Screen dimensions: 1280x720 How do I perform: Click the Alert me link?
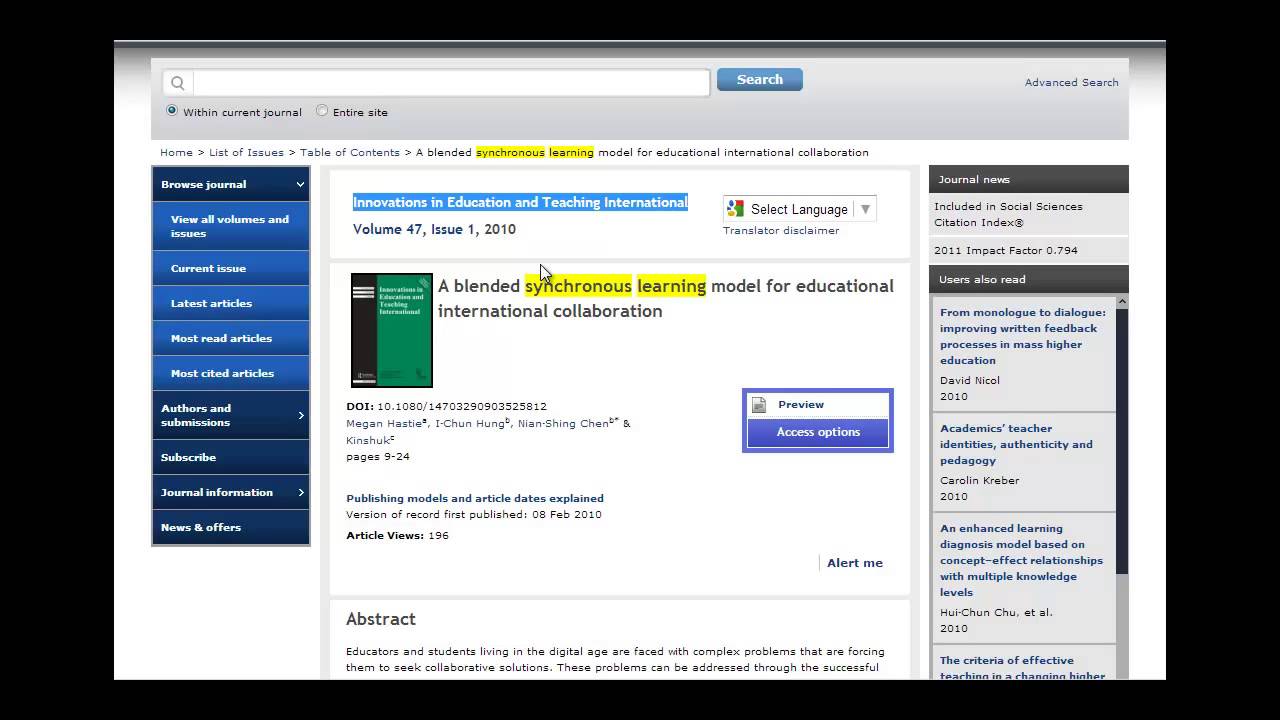click(854, 563)
